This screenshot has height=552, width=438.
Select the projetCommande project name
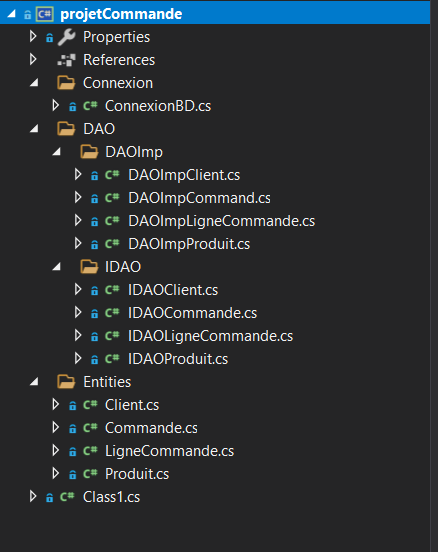tap(121, 14)
